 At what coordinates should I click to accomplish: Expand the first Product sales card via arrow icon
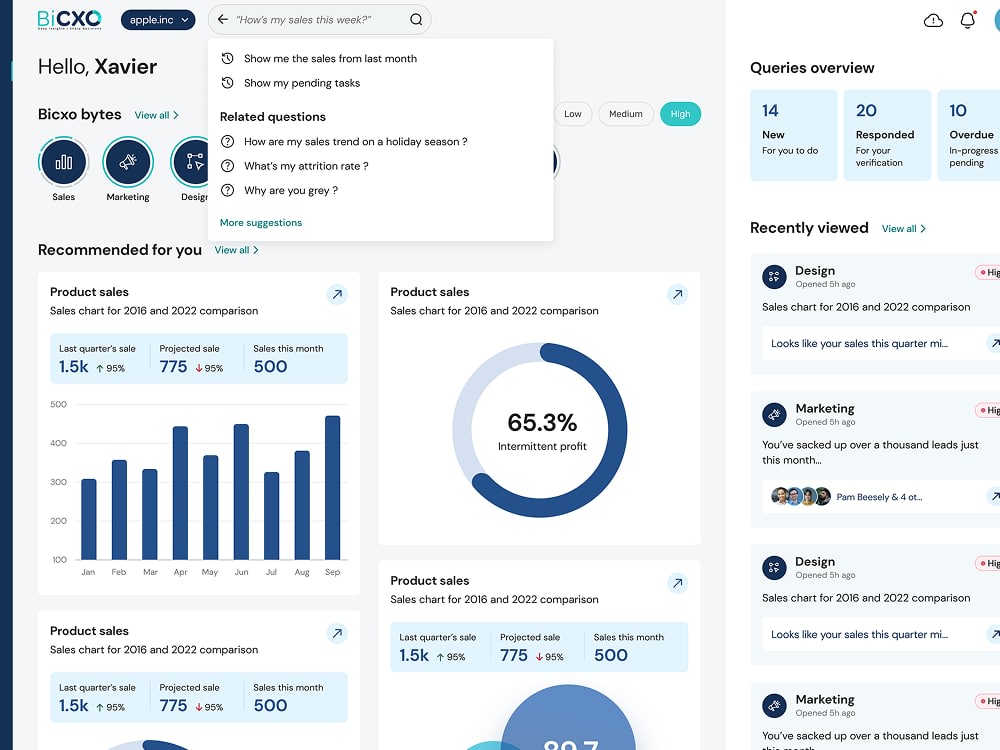(x=337, y=294)
